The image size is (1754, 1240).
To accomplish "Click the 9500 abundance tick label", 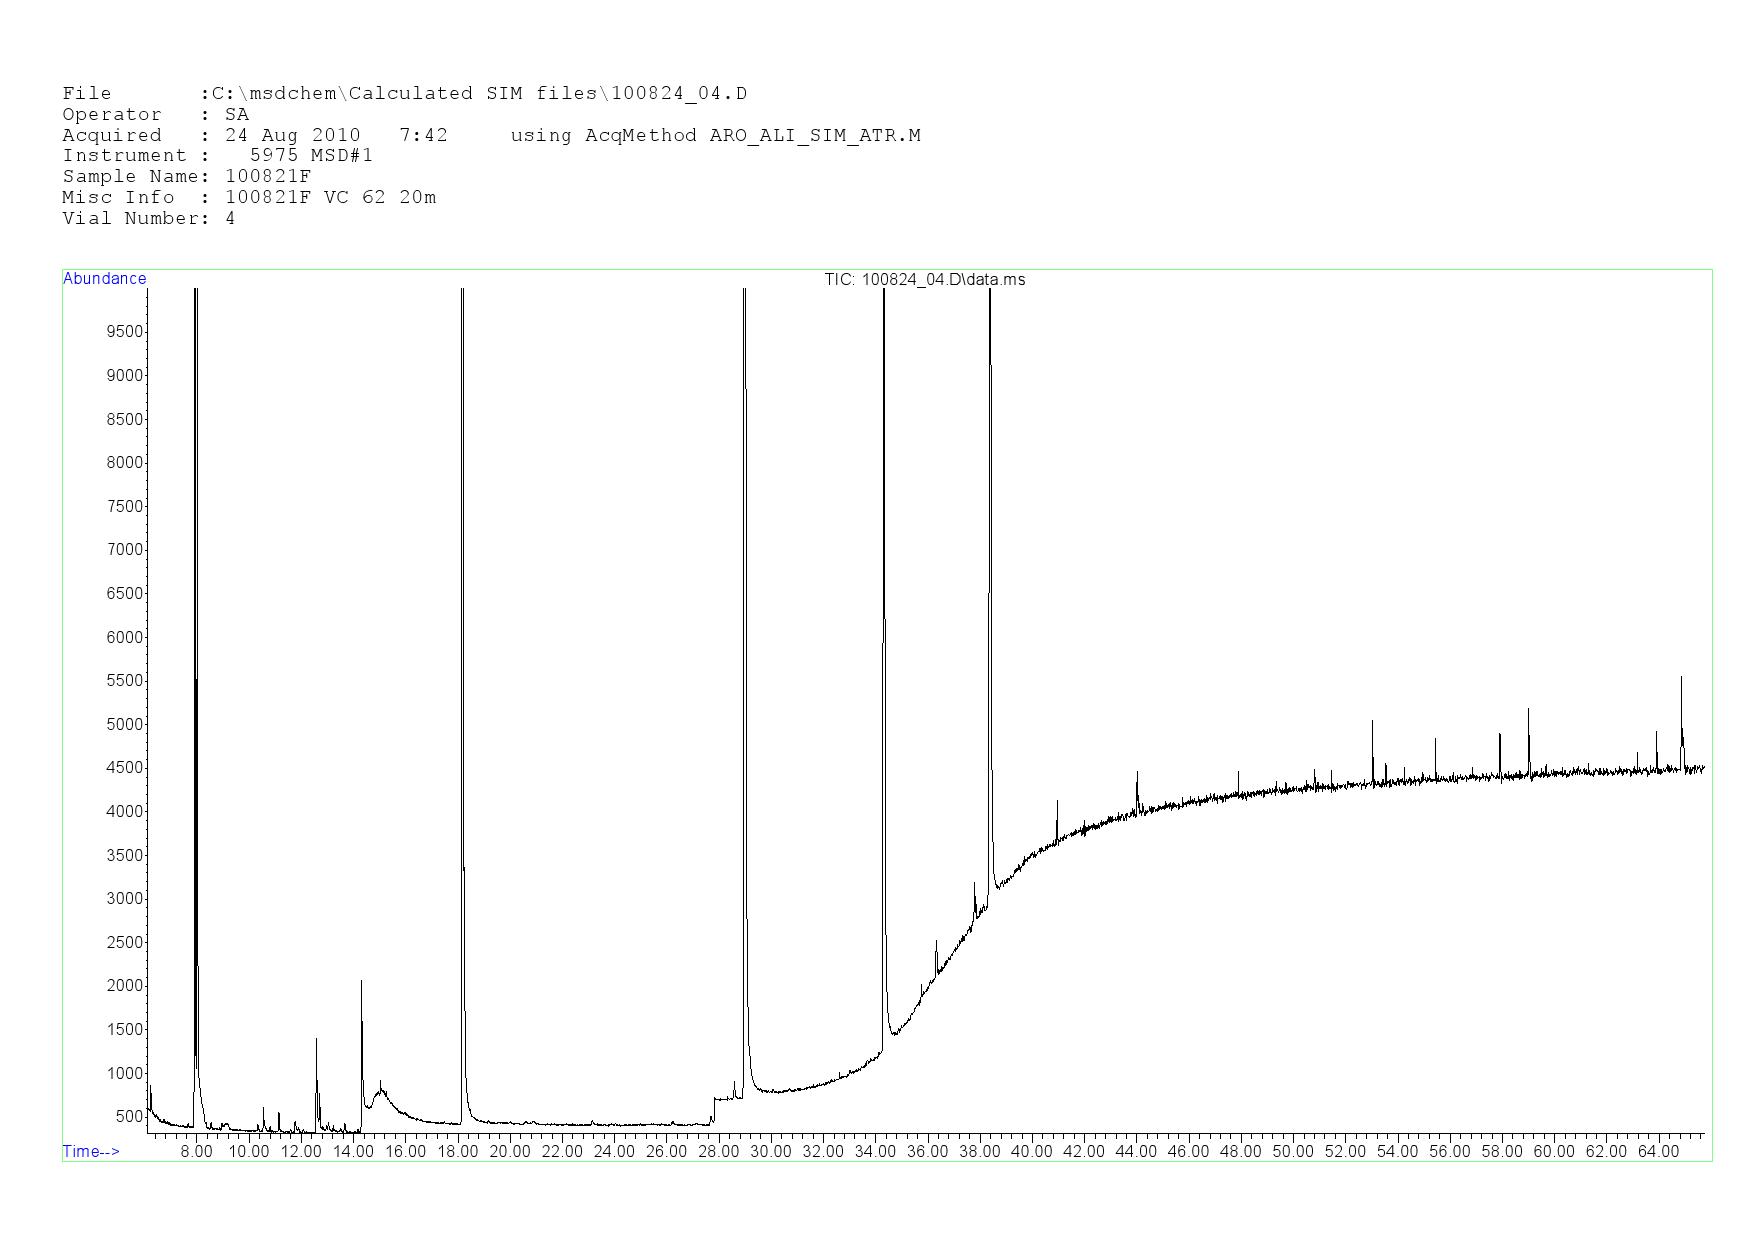I will (125, 332).
